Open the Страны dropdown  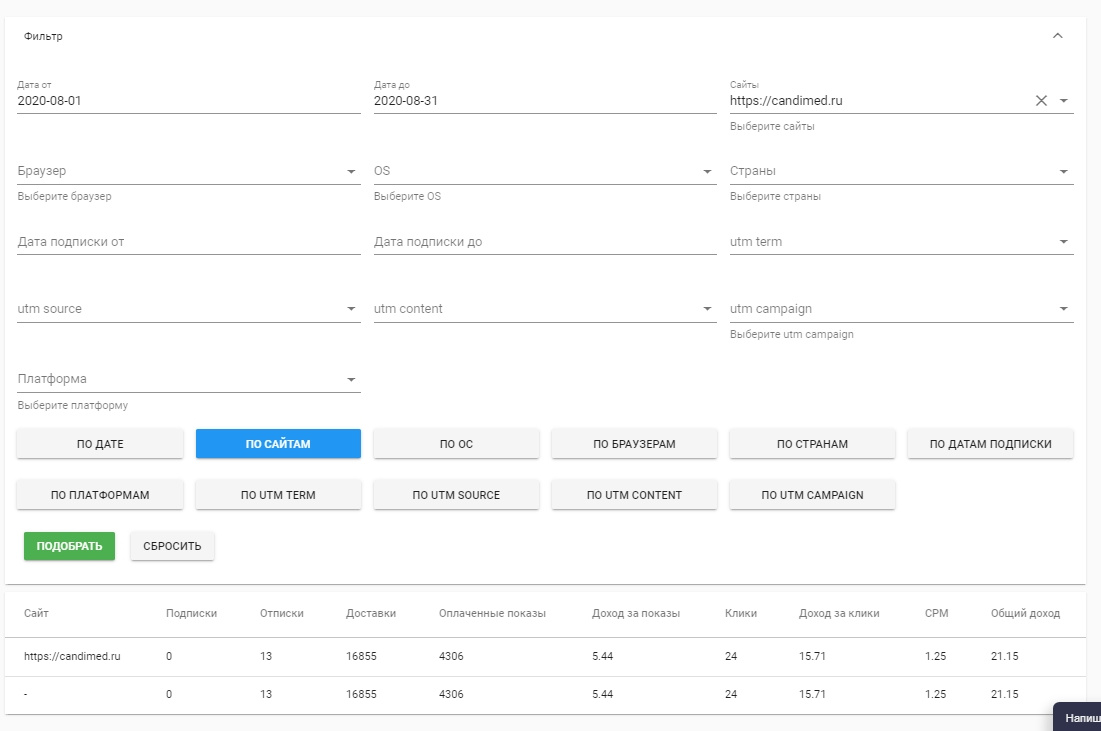point(1063,172)
